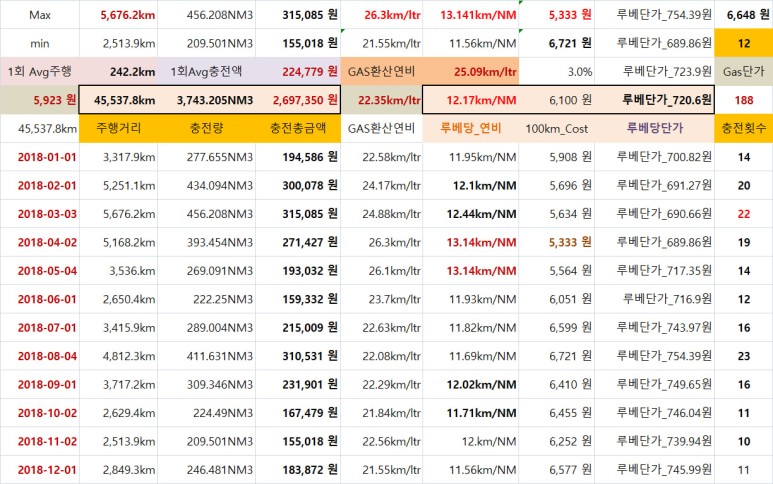The image size is (773, 484).
Task: Select the 루베단가_743.97원 cell
Action: [x=654, y=328]
